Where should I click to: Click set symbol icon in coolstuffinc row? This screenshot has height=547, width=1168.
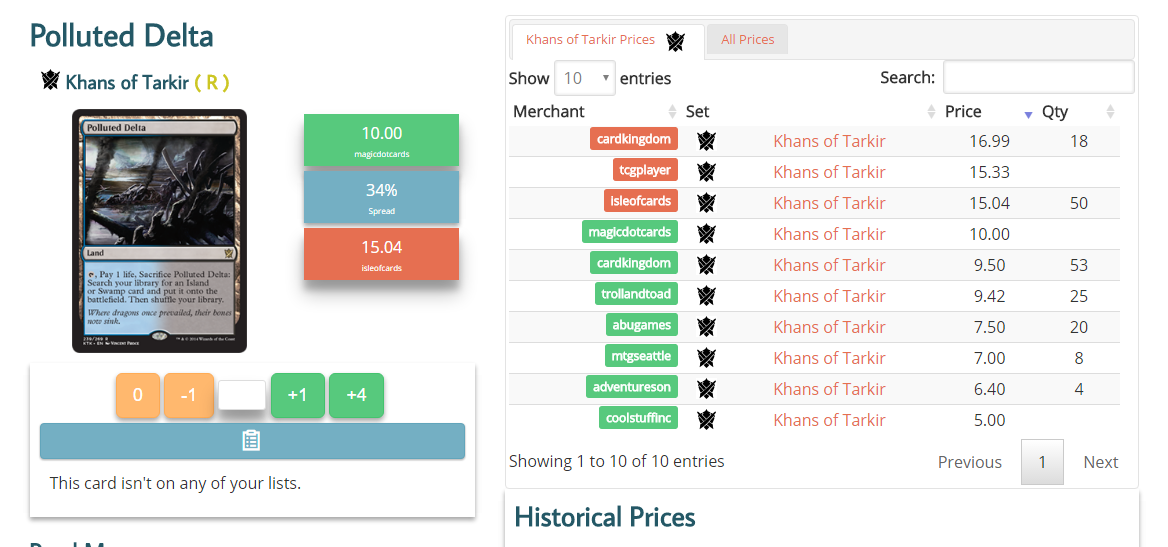pyautogui.click(x=707, y=420)
